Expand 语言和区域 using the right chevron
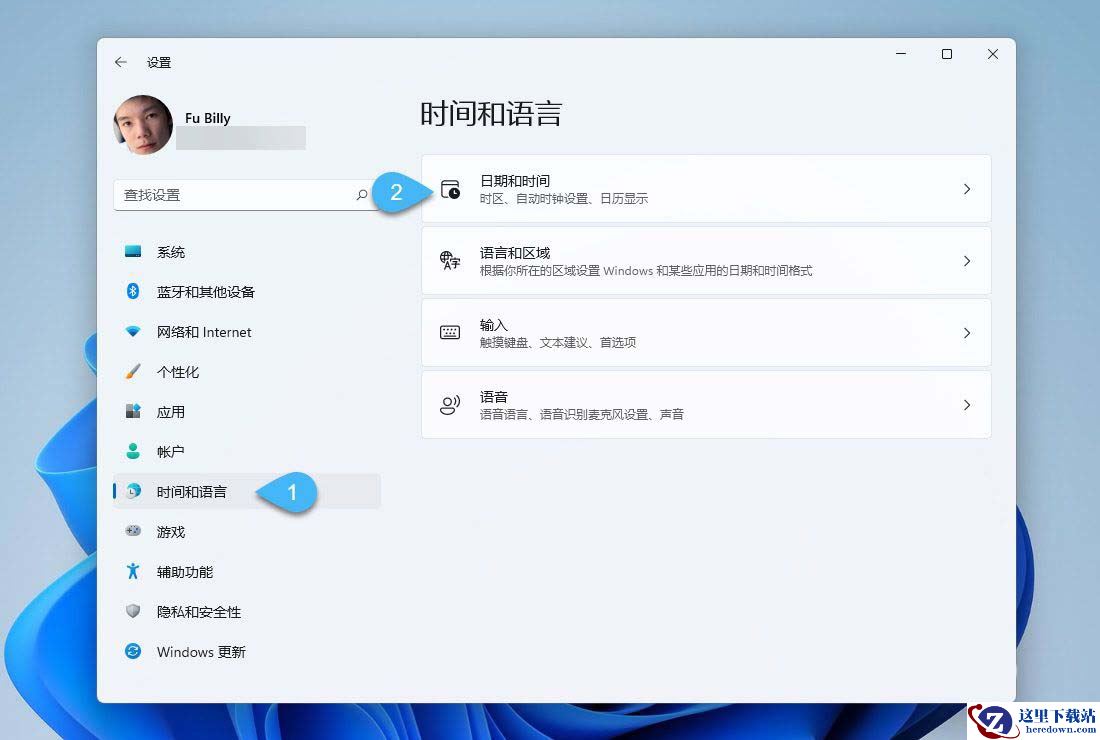Screen dimensions: 1100x740 pyautogui.click(x=967, y=261)
